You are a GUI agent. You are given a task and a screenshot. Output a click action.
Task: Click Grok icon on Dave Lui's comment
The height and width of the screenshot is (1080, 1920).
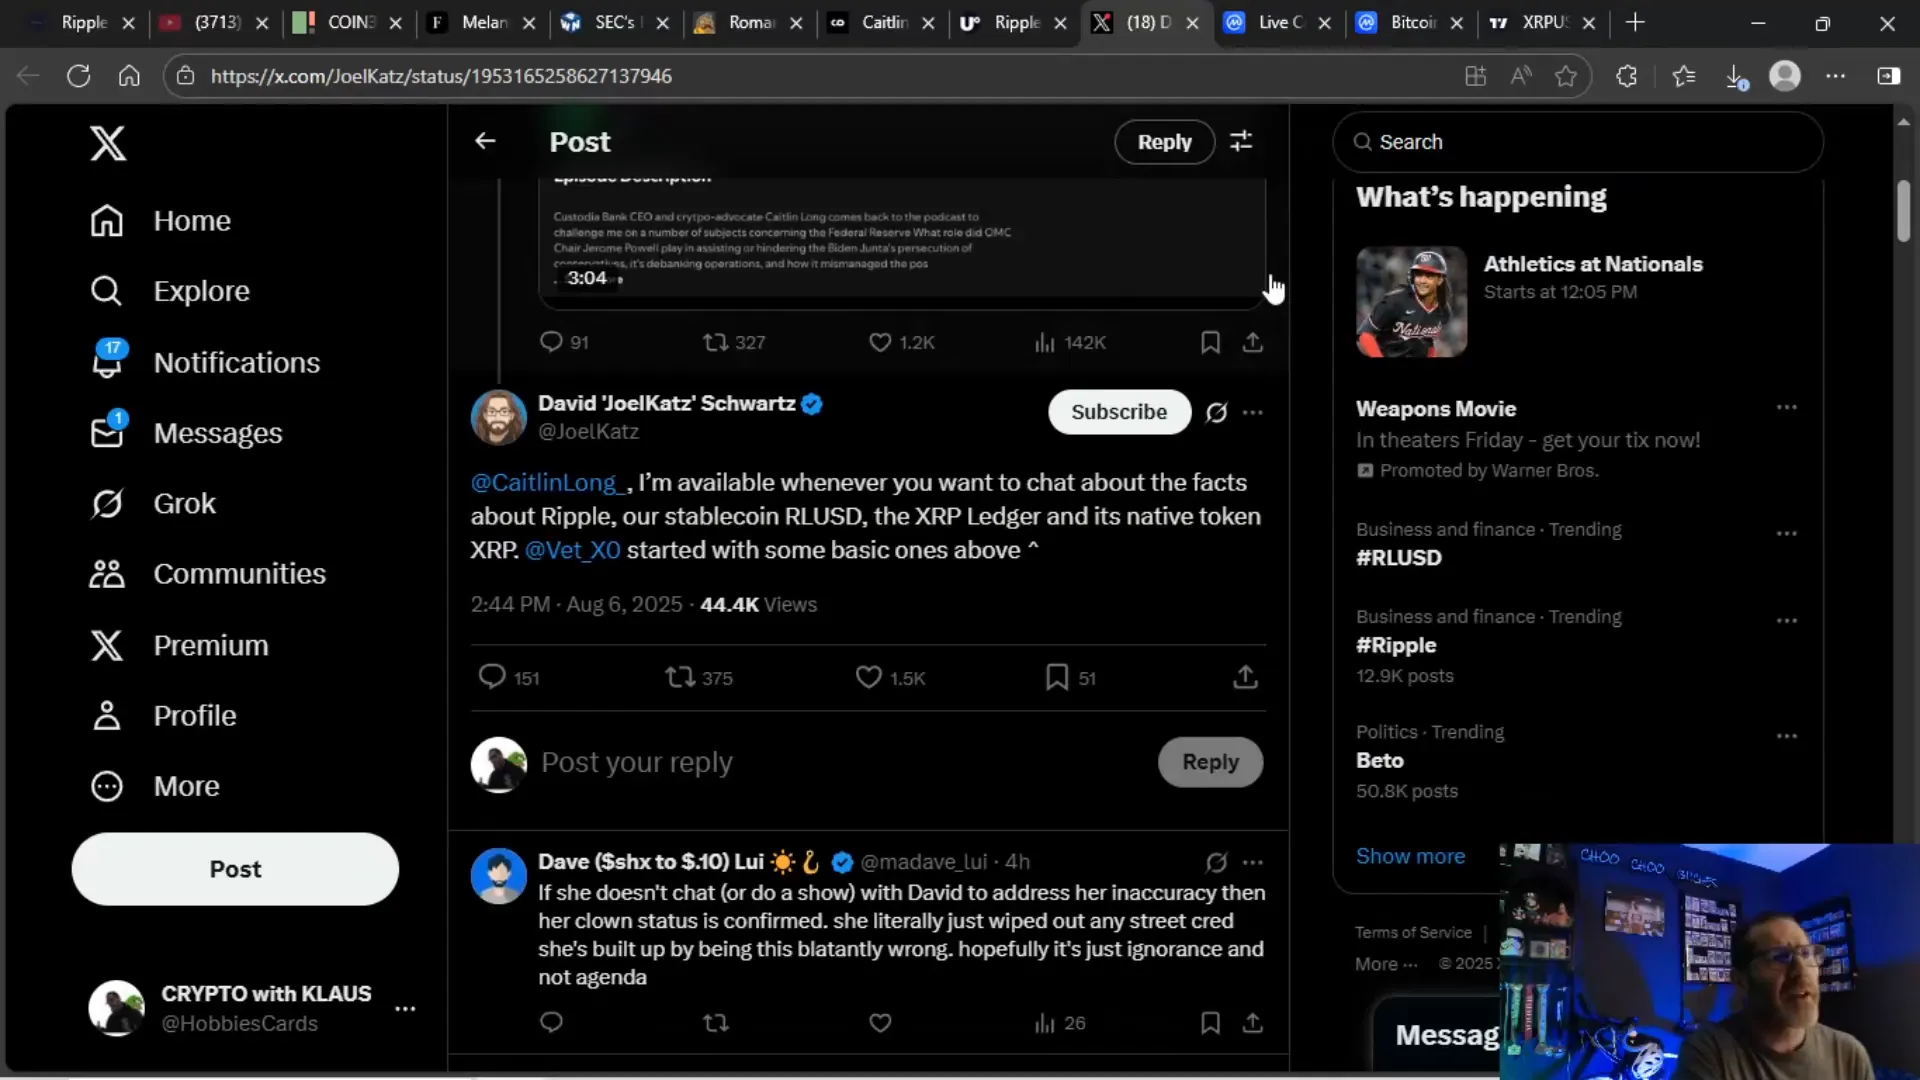(1216, 862)
